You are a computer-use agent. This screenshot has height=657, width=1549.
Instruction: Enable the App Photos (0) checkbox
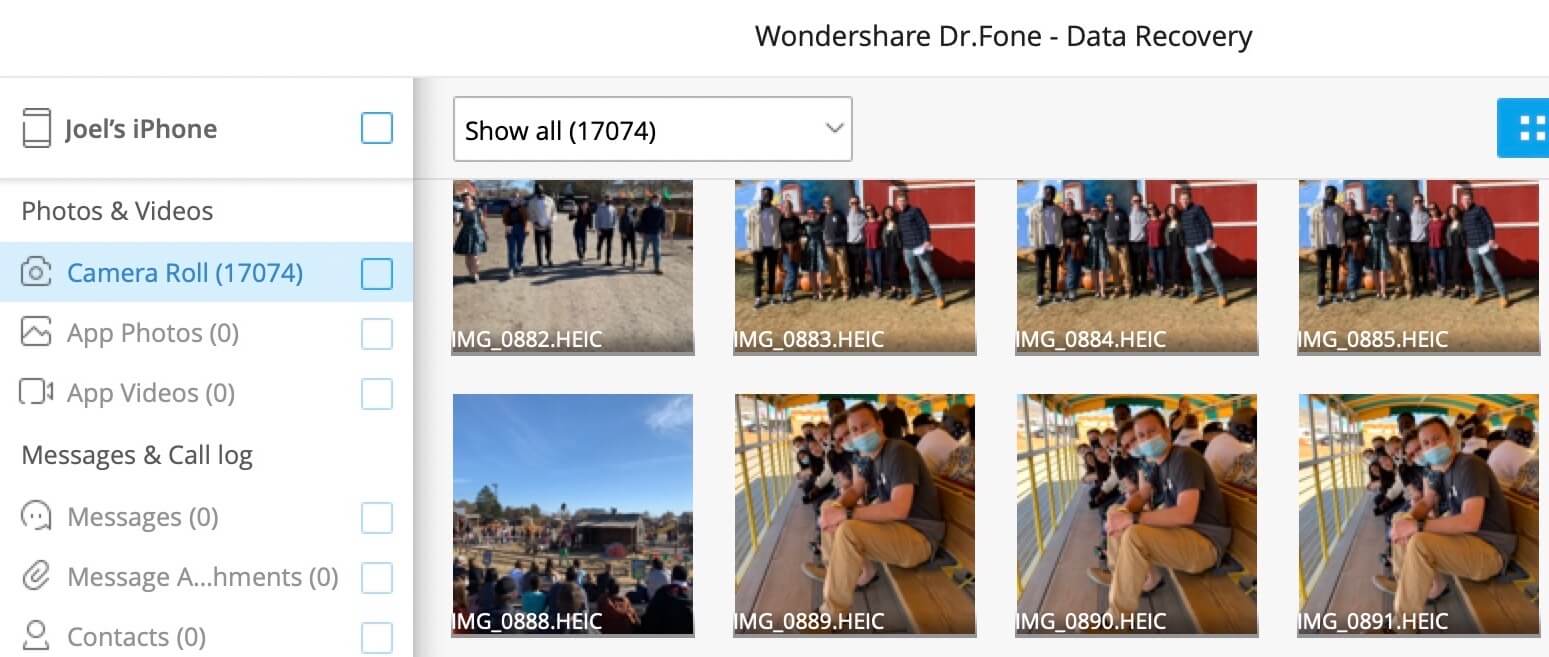[x=377, y=333]
